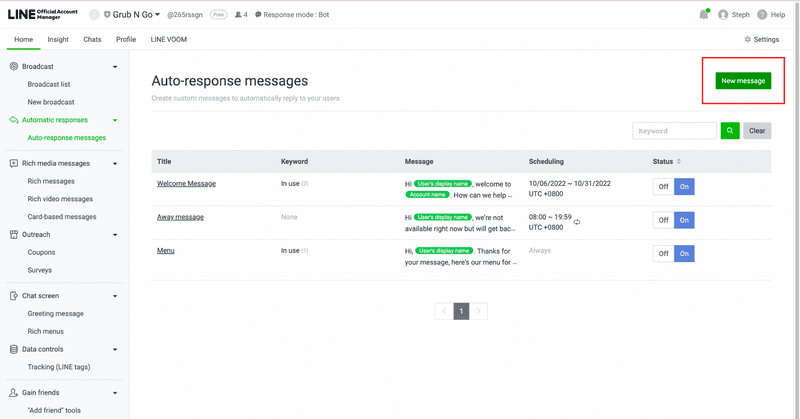
Task: Click the shield icon next to Grub N Go
Action: [107, 15]
